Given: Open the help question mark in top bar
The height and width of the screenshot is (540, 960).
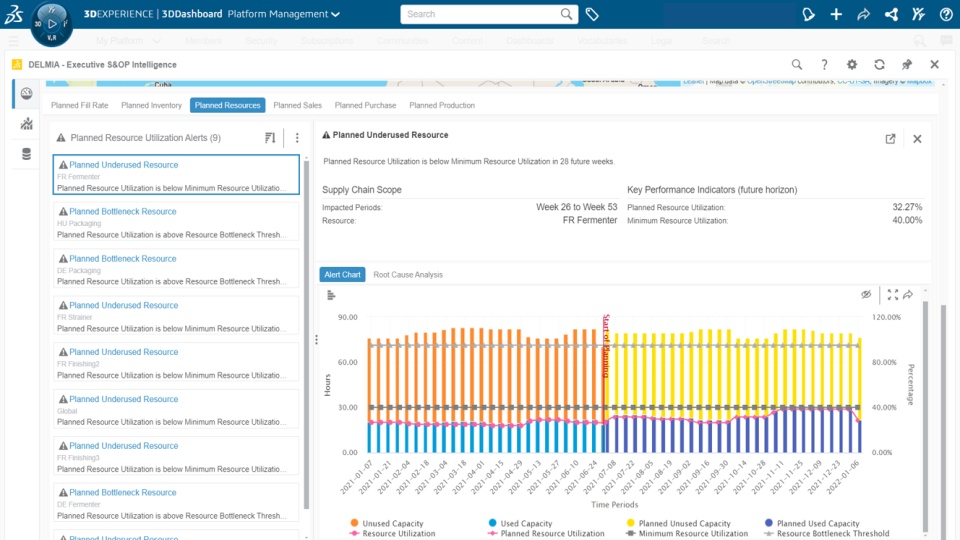Looking at the screenshot, I should (x=946, y=14).
